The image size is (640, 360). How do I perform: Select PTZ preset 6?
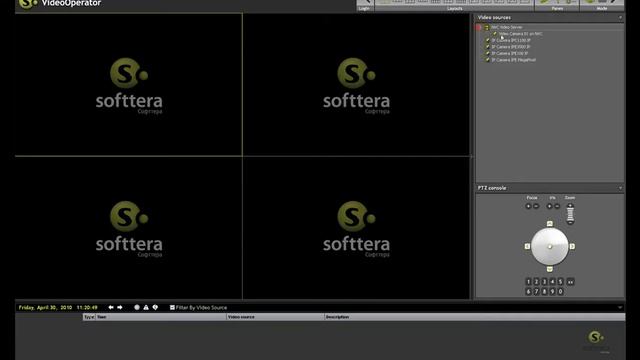528,291
